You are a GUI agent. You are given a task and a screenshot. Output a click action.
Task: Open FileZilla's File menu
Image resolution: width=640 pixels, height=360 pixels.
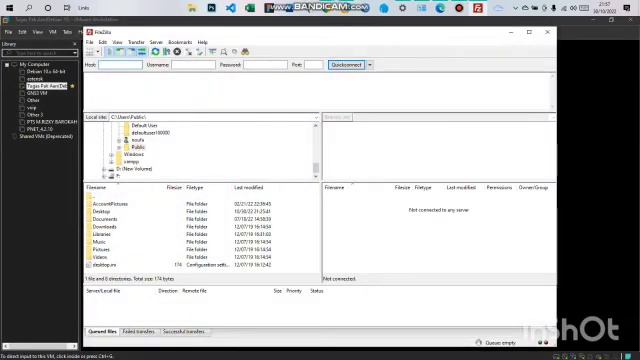point(89,42)
